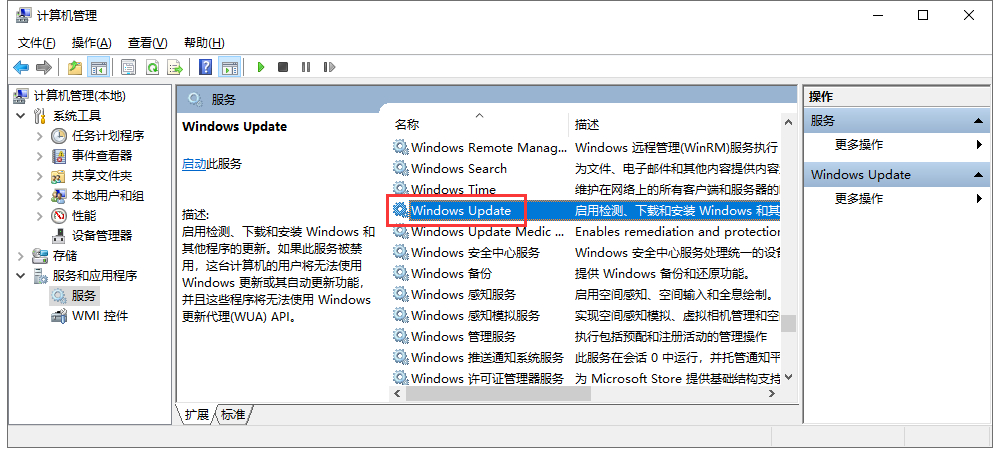Viewport: 1000px width, 455px height.
Task: Open the 操作(A) menu
Action: pyautogui.click(x=92, y=43)
